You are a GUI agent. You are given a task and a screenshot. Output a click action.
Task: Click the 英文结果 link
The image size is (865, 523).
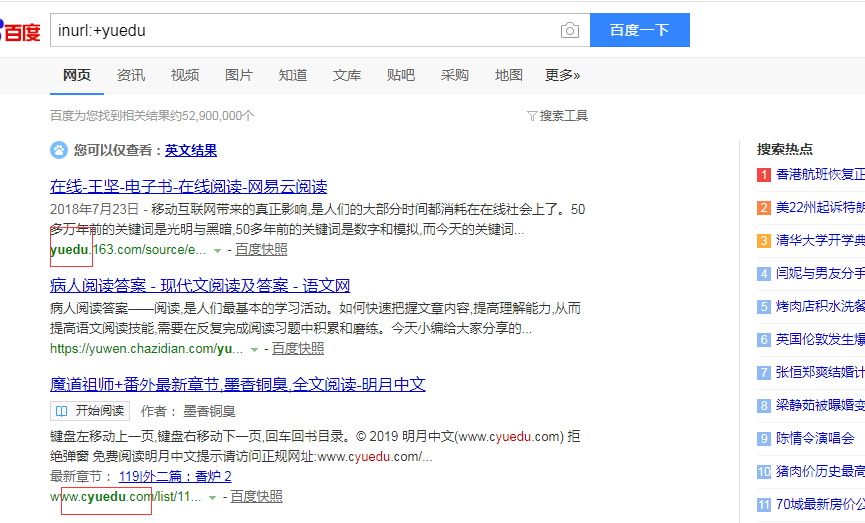click(x=191, y=150)
